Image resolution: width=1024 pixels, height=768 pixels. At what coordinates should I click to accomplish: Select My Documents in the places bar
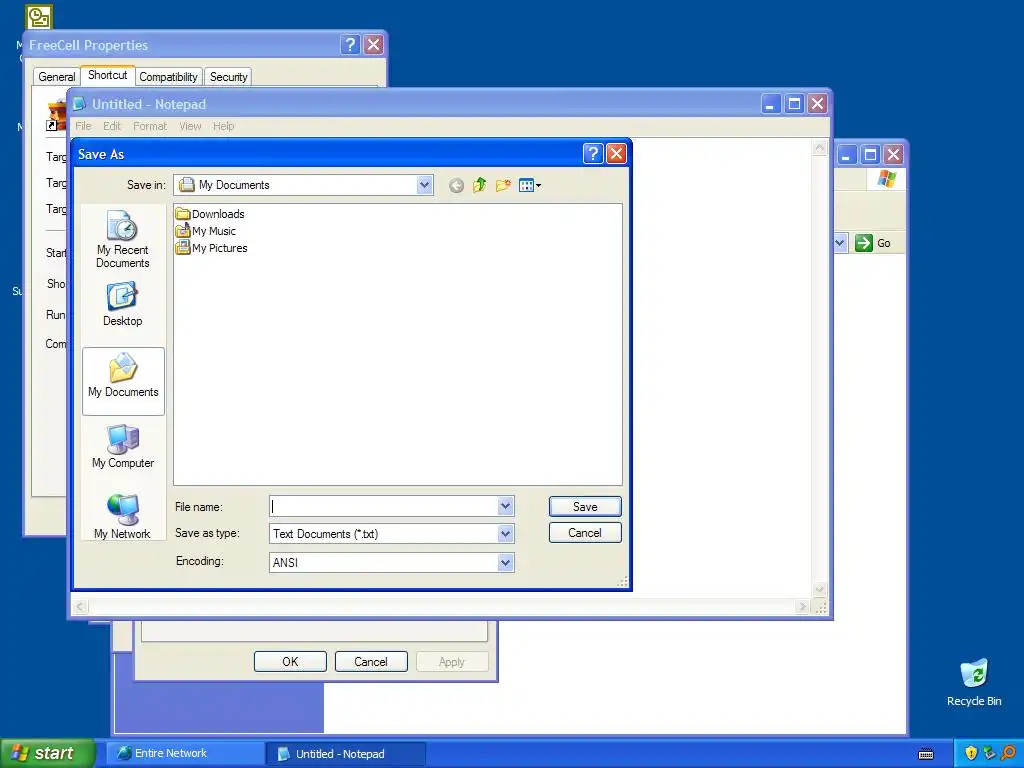pyautogui.click(x=123, y=381)
